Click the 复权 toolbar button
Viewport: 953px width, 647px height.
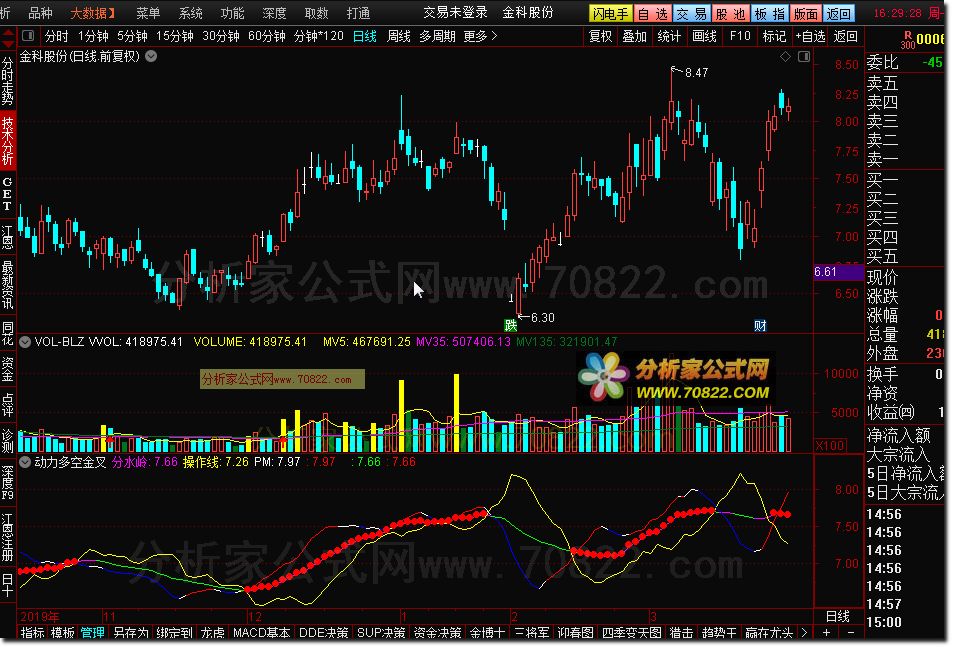coord(600,36)
